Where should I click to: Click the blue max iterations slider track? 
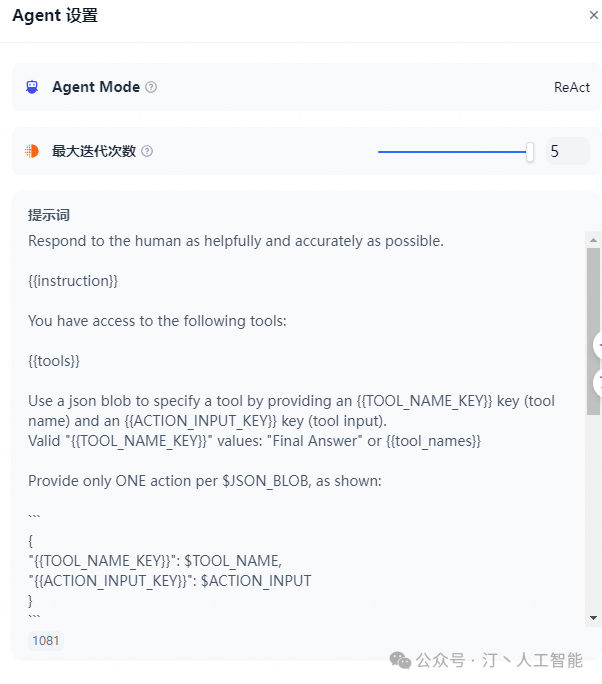click(x=452, y=151)
